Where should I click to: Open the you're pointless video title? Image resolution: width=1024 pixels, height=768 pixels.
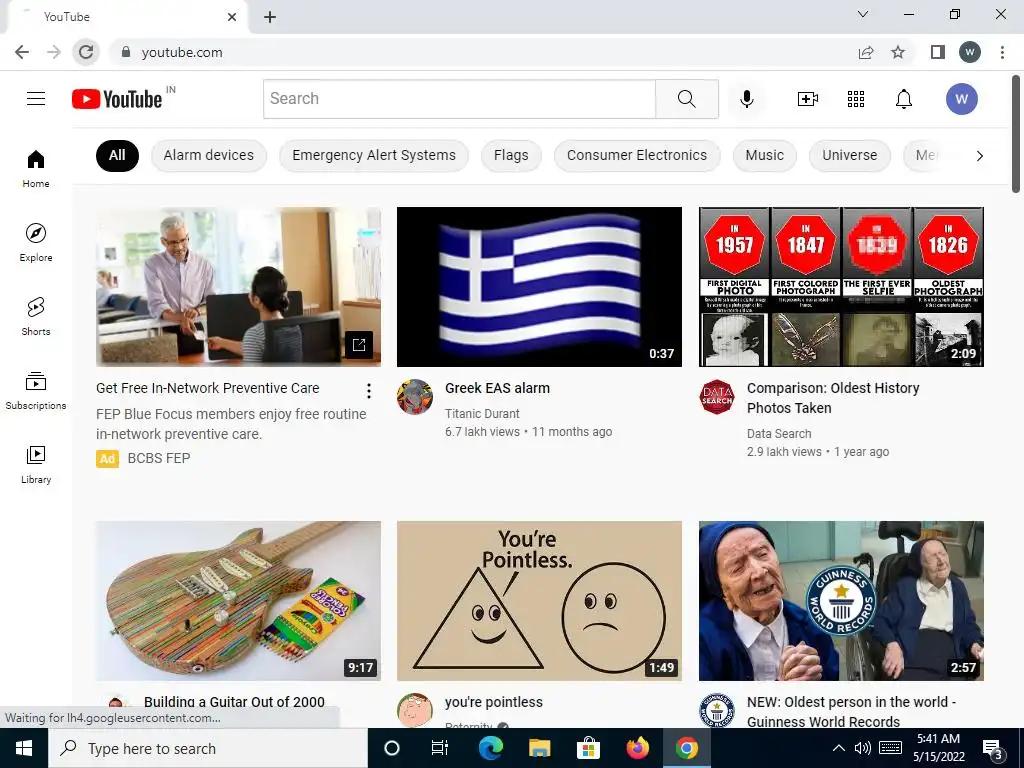tap(494, 702)
